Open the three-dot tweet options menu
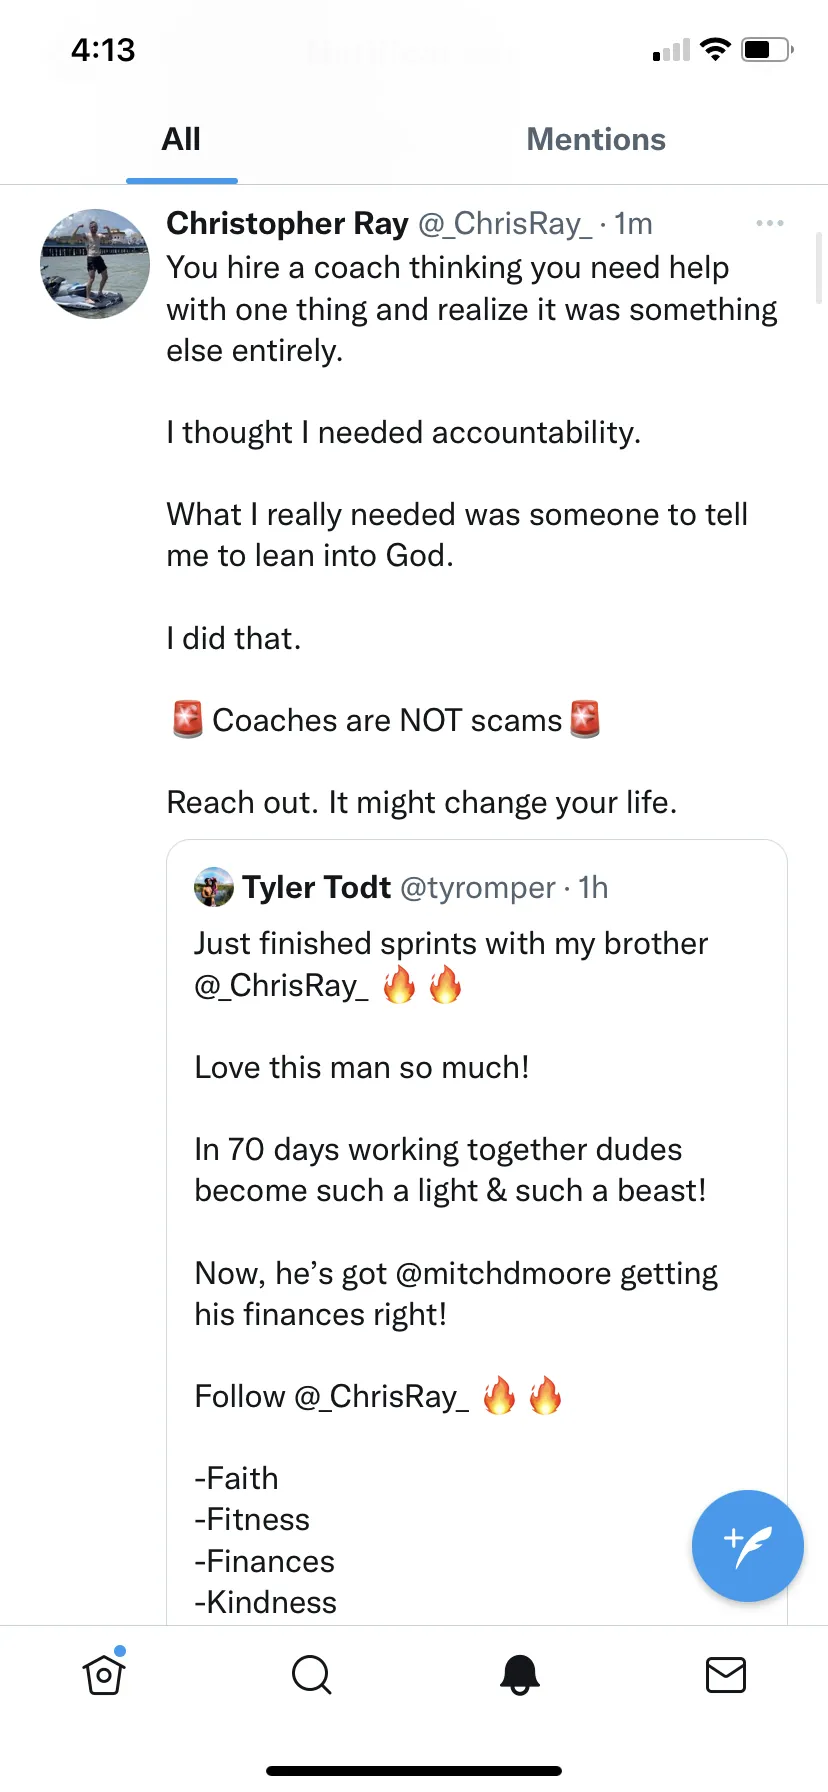Viewport: 828px width, 1792px height. point(769,223)
